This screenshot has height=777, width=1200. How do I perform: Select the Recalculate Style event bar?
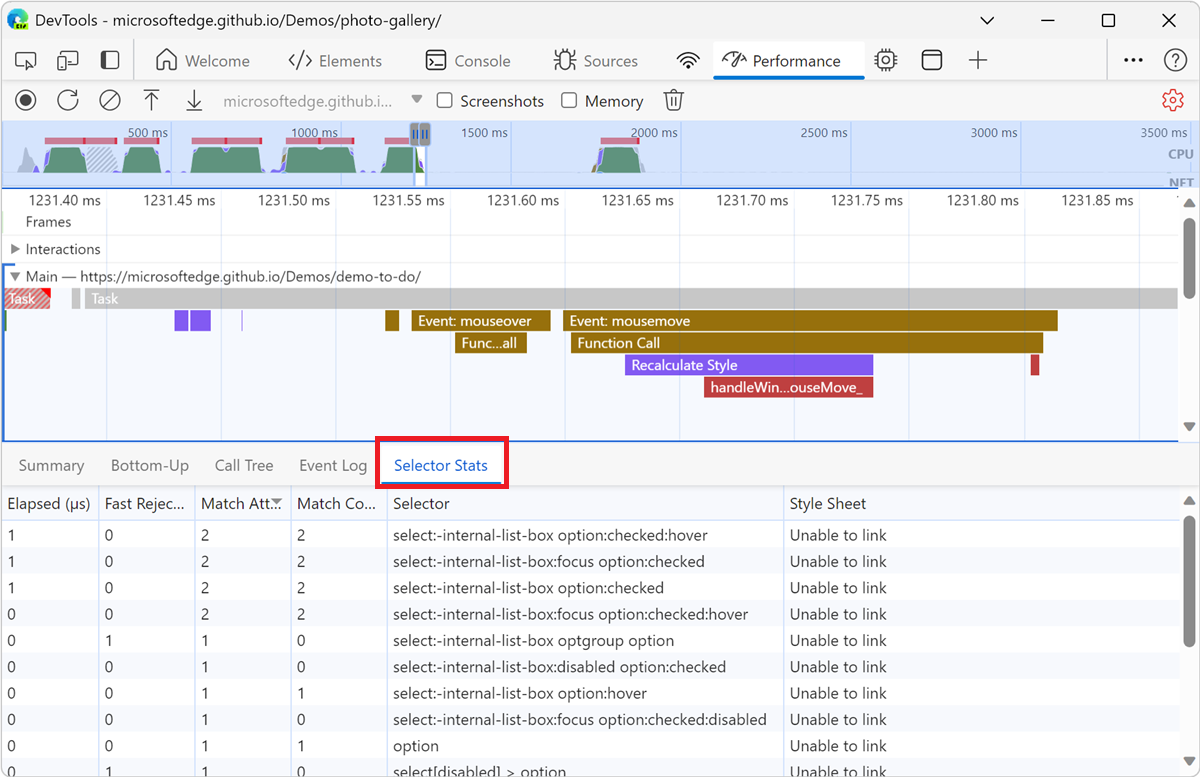(748, 365)
